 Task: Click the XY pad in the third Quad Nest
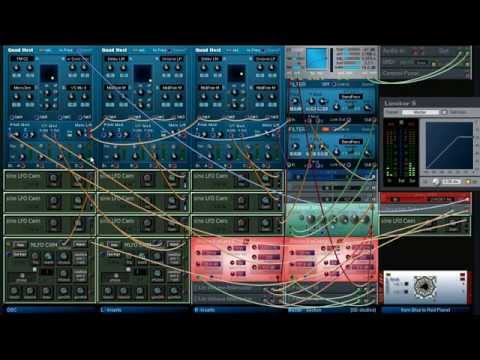point(236,74)
